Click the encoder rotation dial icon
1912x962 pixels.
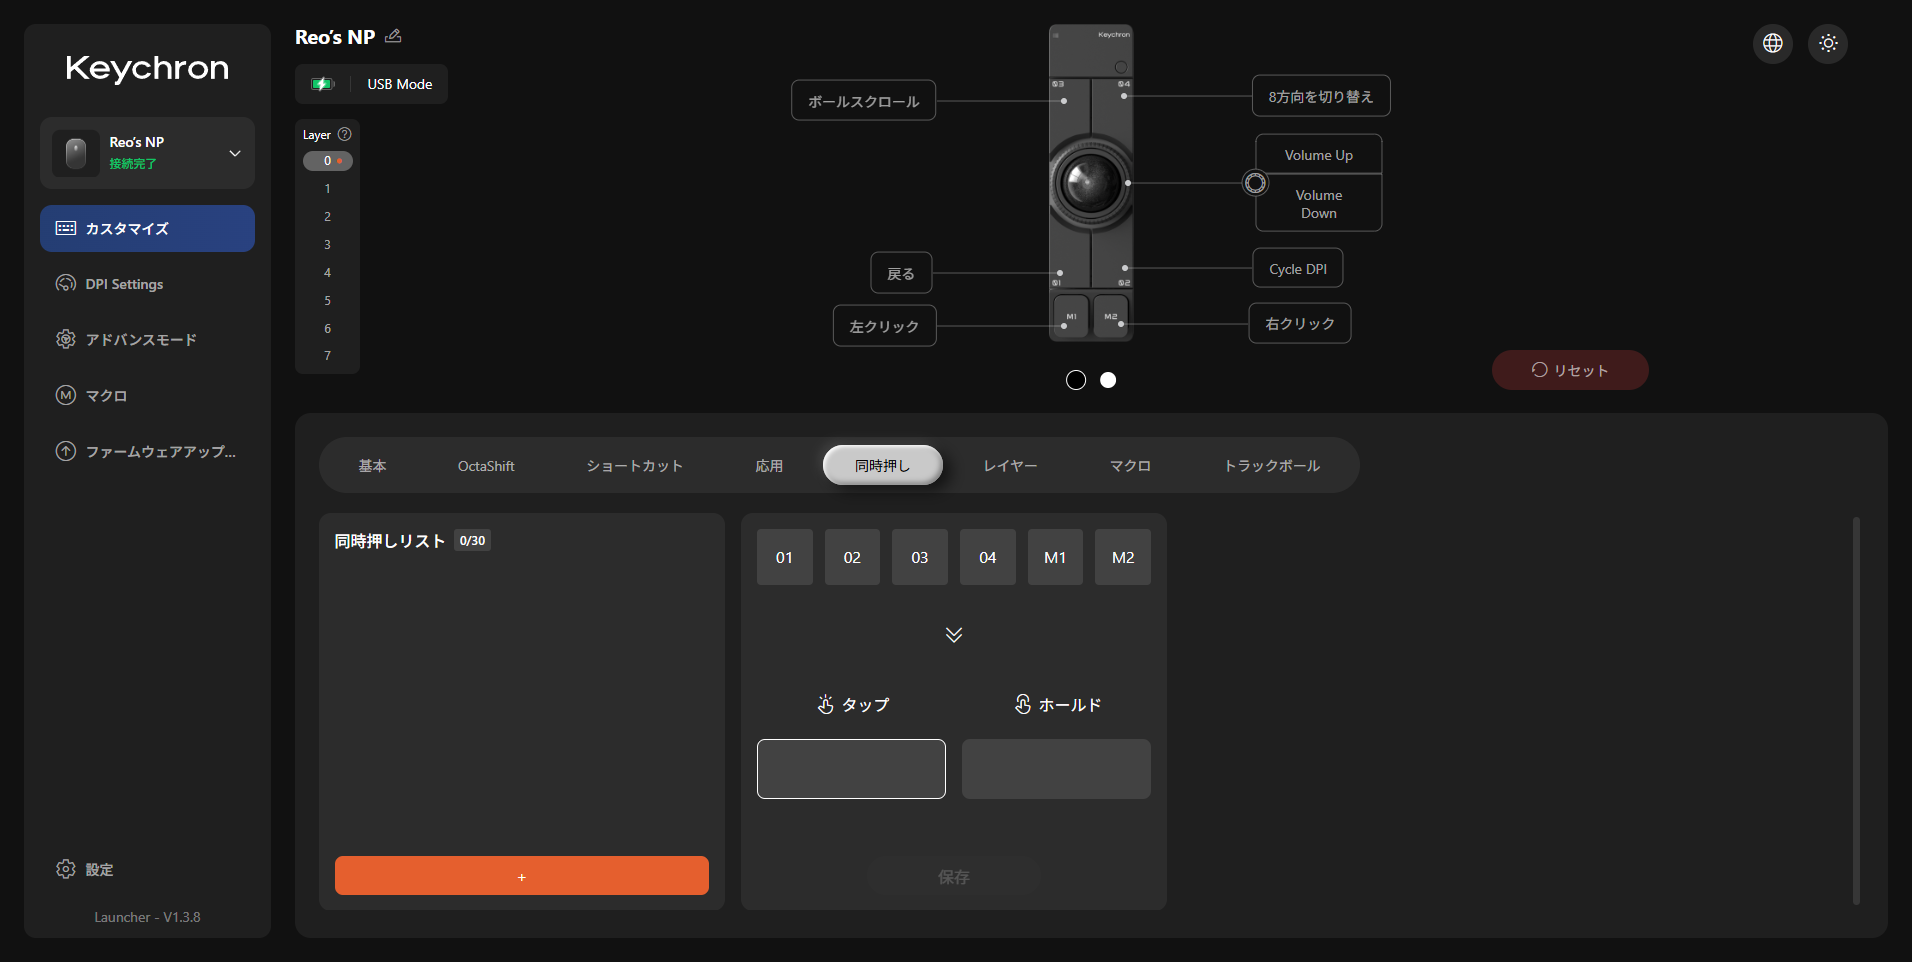[1255, 183]
